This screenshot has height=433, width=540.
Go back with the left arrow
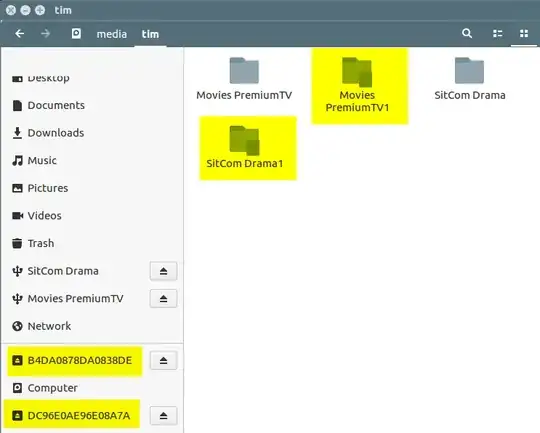(x=20, y=33)
